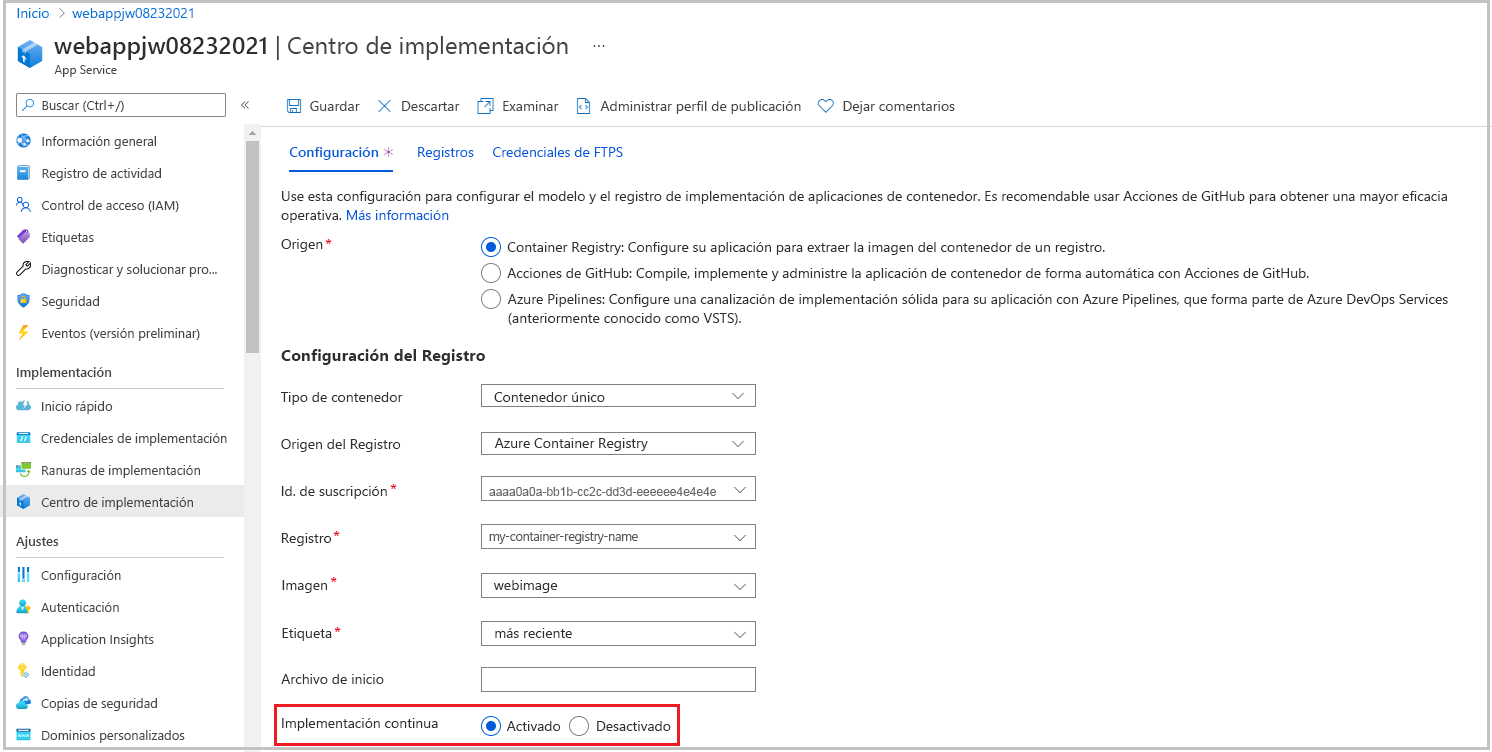Switch to the Credenciales de FTPS tab
Screen dimensions: 1492x752
(x=557, y=152)
